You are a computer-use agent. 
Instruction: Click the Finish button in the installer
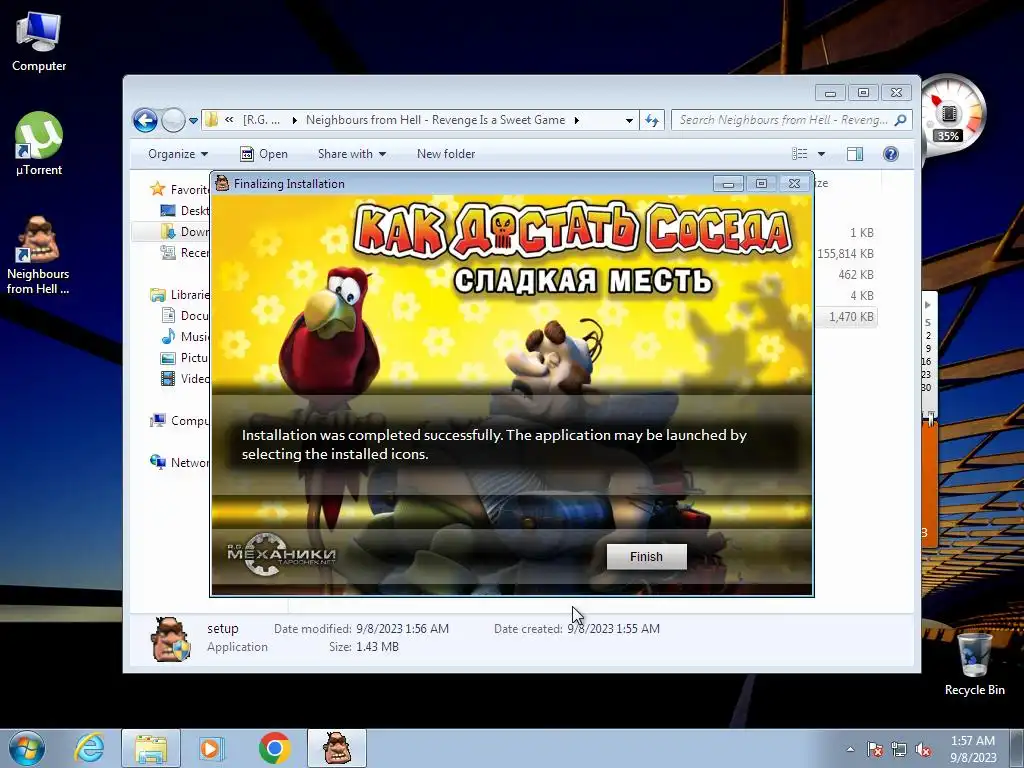coord(646,556)
